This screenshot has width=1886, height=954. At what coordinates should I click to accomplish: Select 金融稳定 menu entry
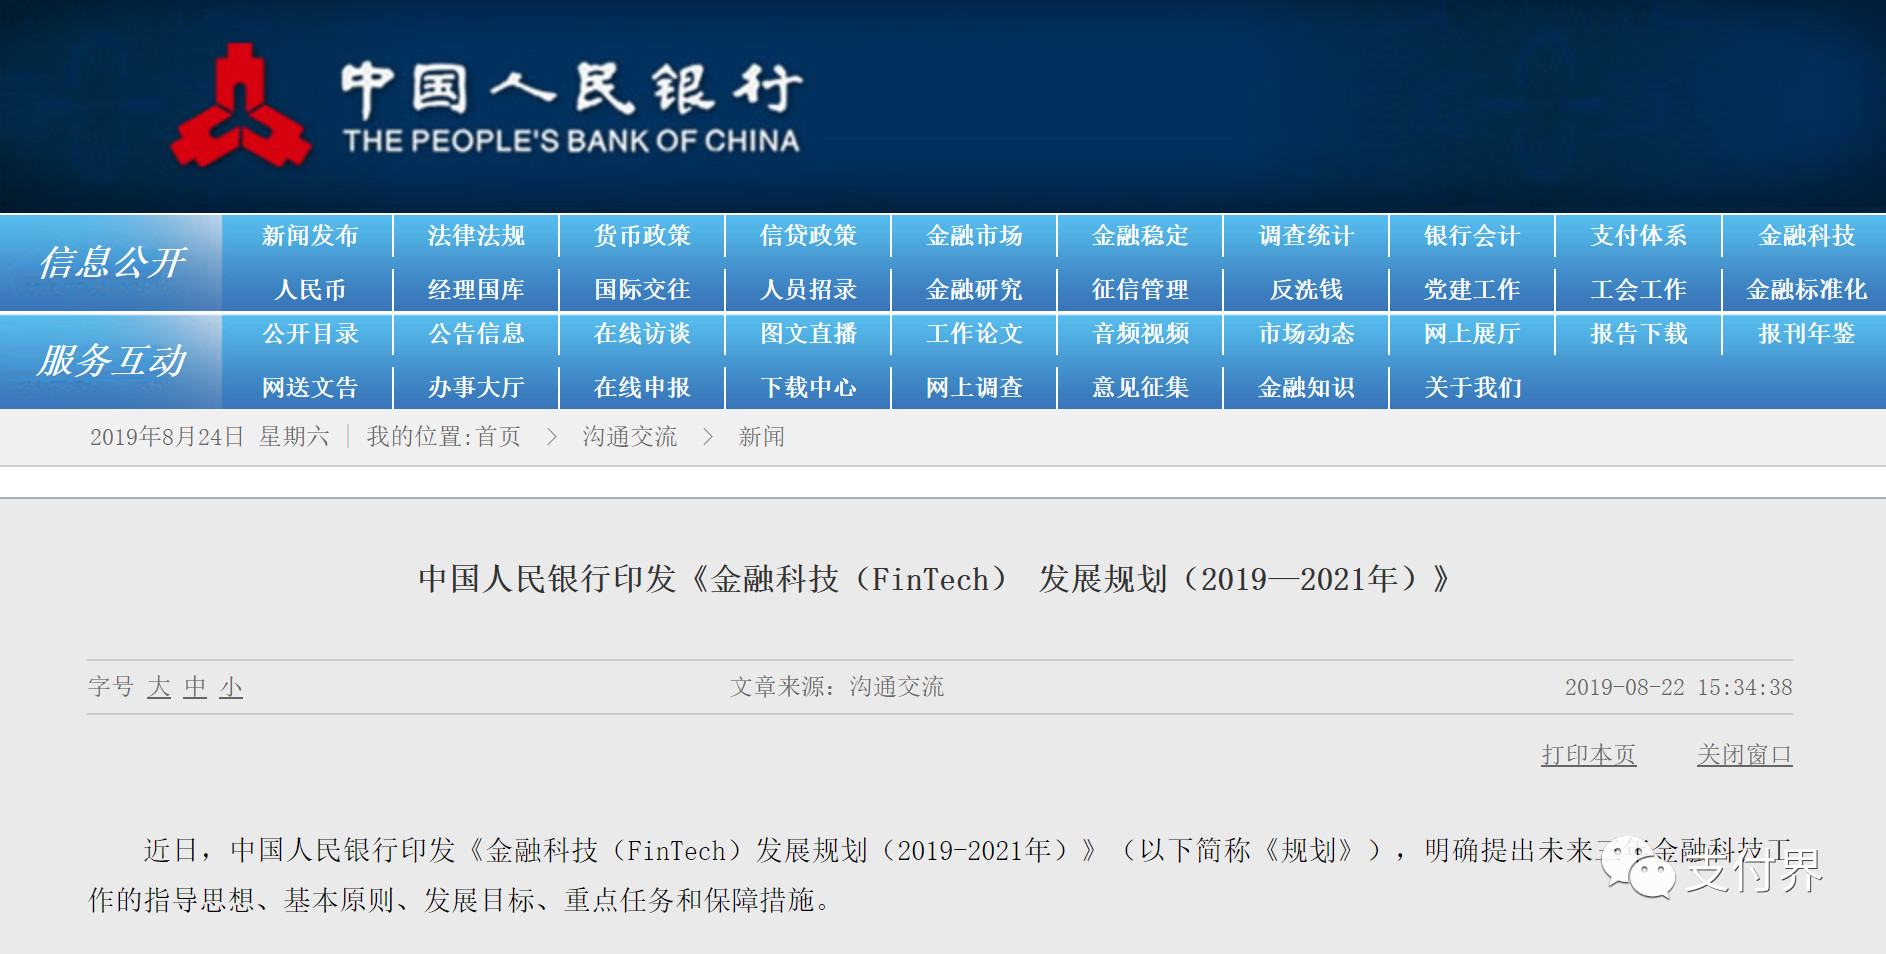click(1140, 236)
